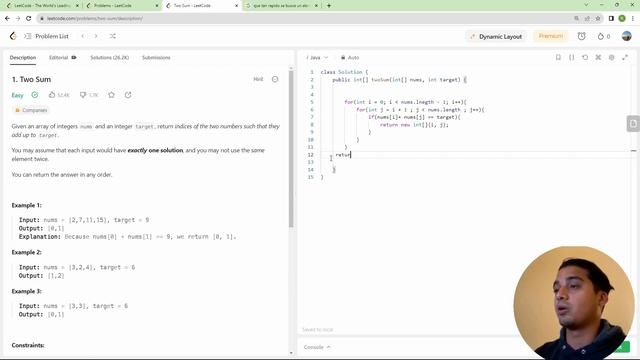The height and width of the screenshot is (360, 640).
Task: Click the description panel scrollbar
Action: coord(291,149)
